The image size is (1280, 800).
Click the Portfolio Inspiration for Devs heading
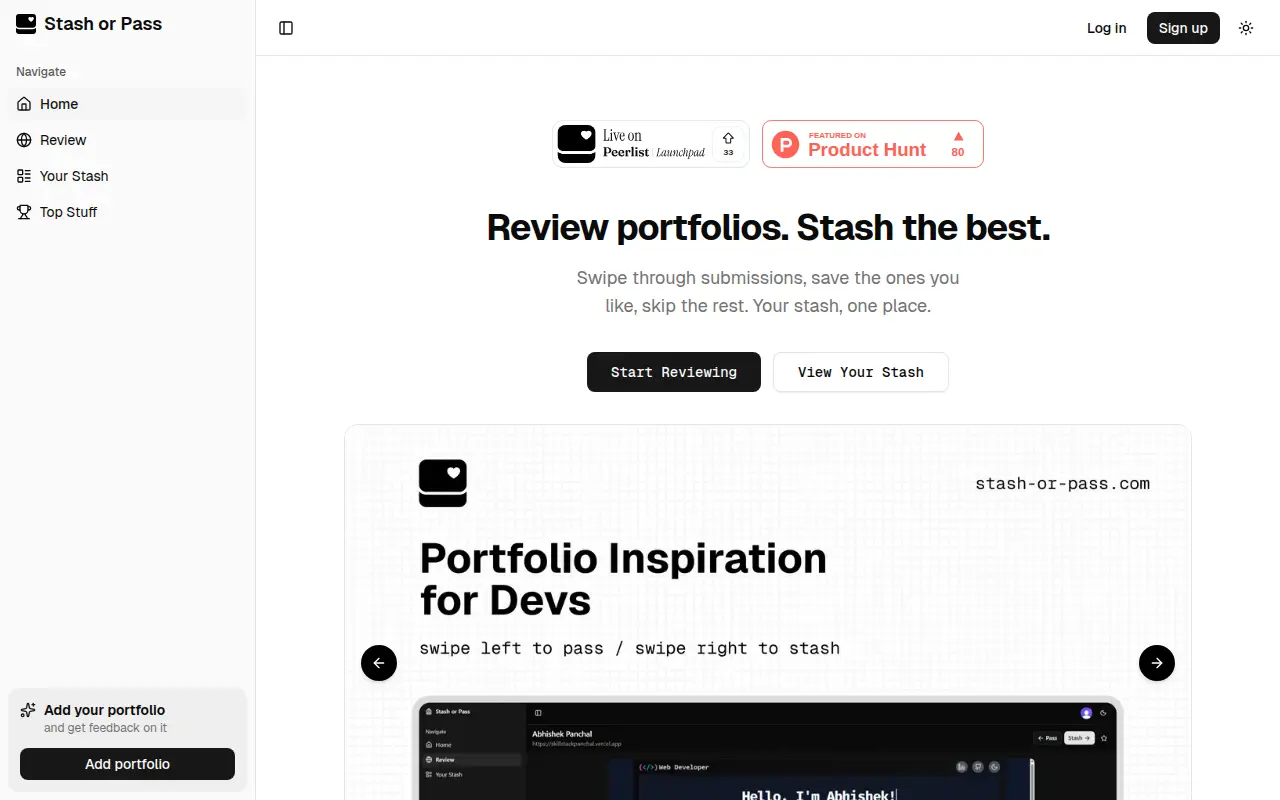[x=623, y=579]
